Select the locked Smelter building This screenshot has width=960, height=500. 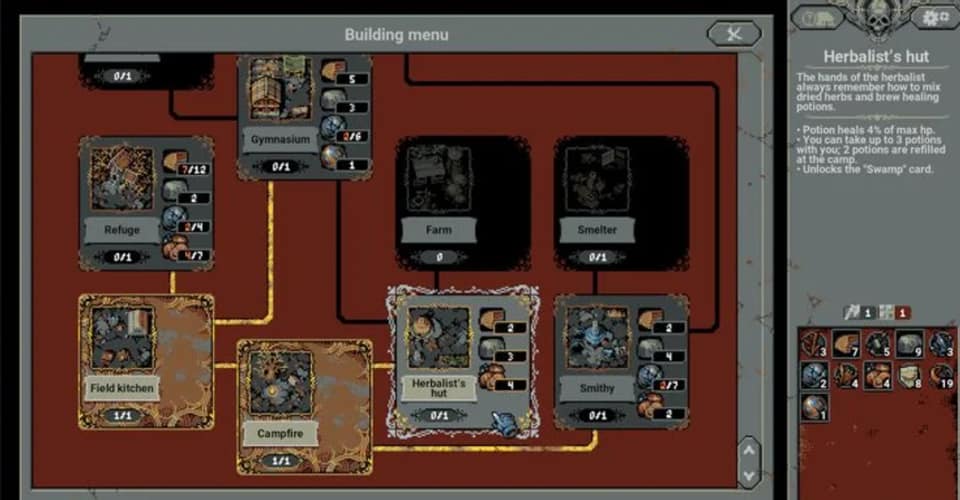click(x=621, y=203)
